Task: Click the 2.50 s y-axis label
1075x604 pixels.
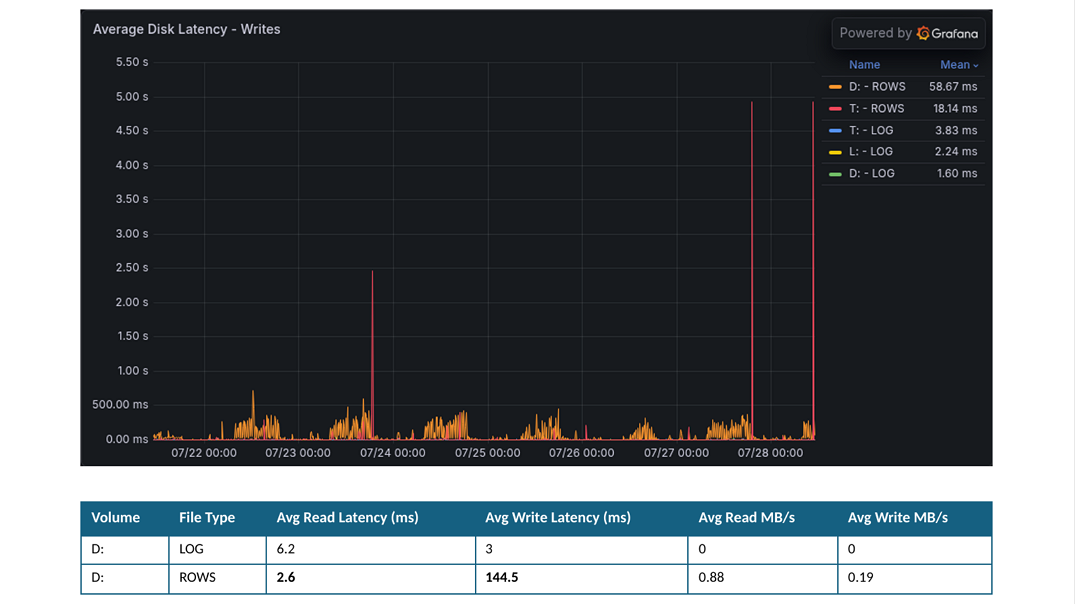Action: [132, 267]
